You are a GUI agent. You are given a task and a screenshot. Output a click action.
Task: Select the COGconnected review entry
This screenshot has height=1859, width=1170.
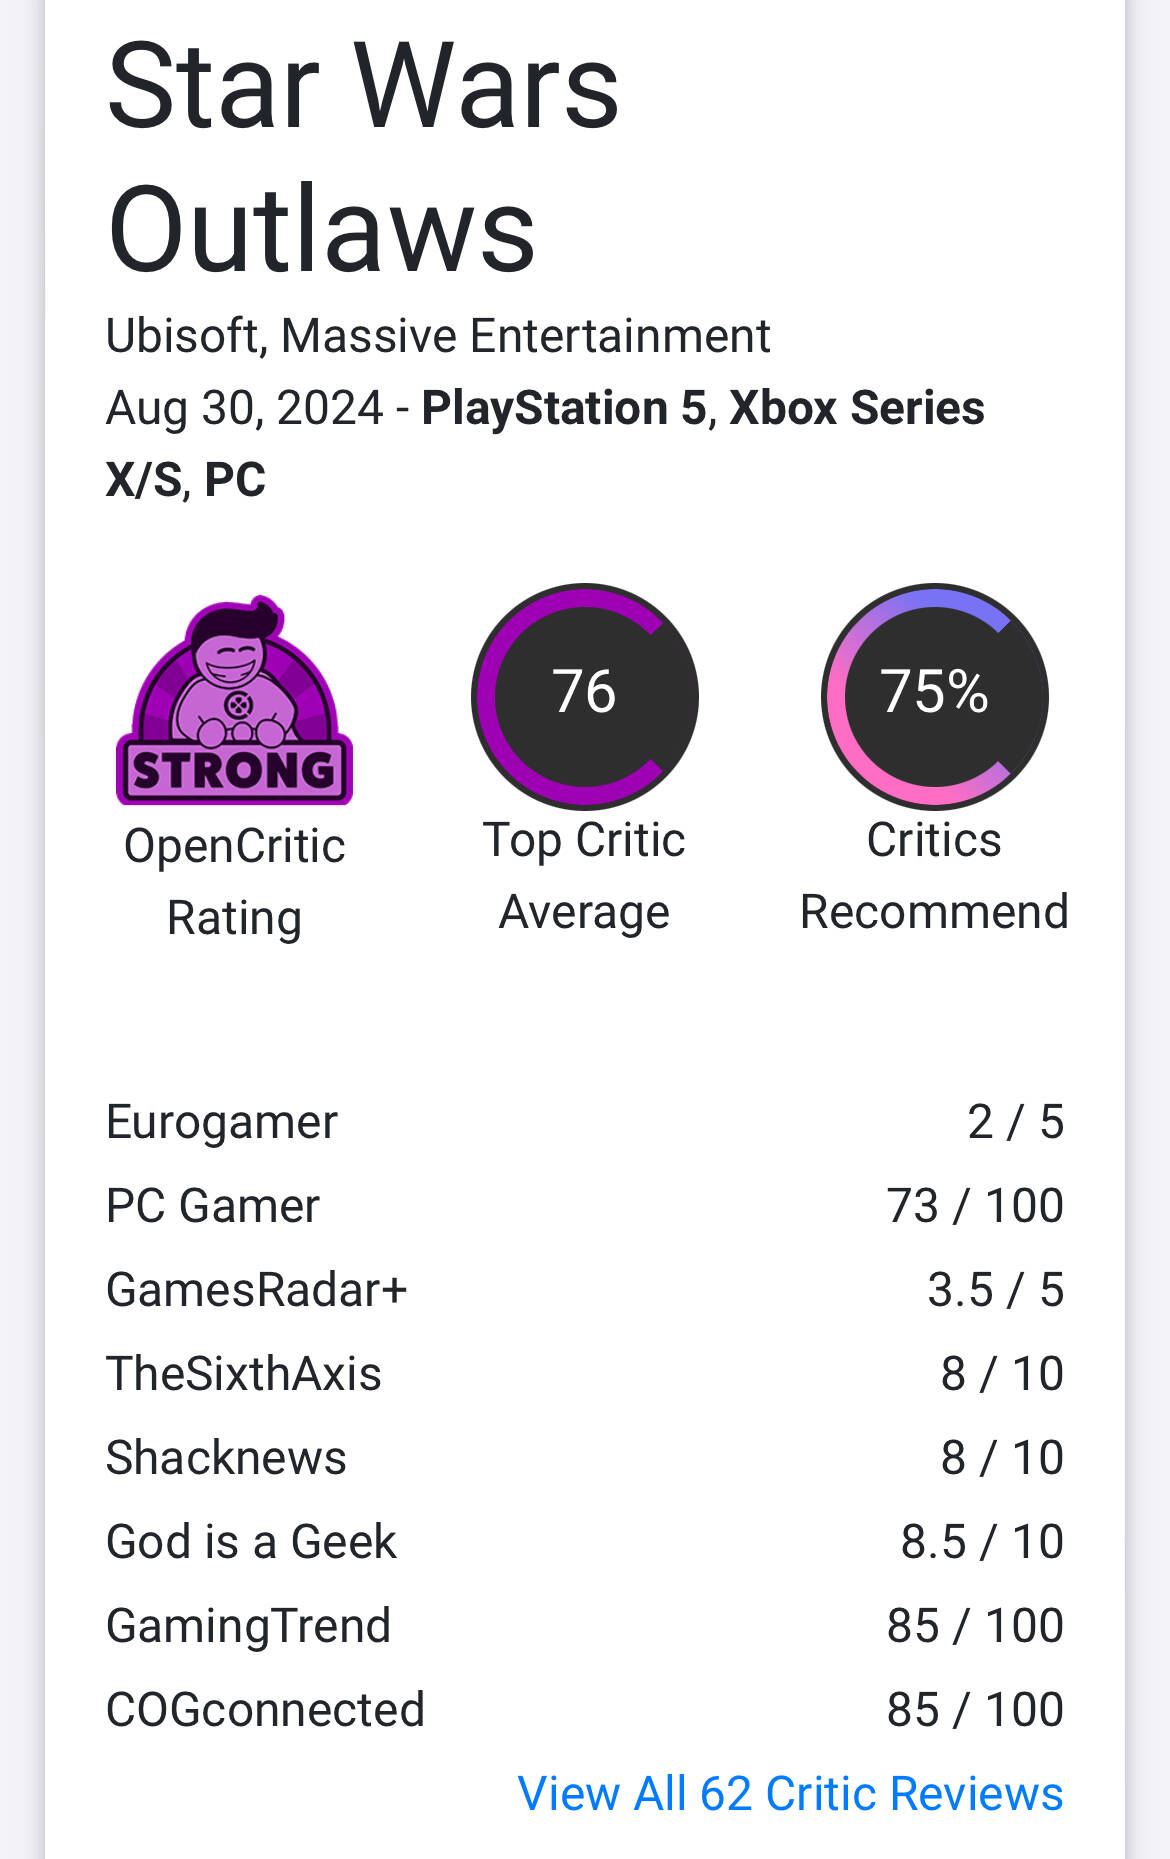coord(585,1710)
